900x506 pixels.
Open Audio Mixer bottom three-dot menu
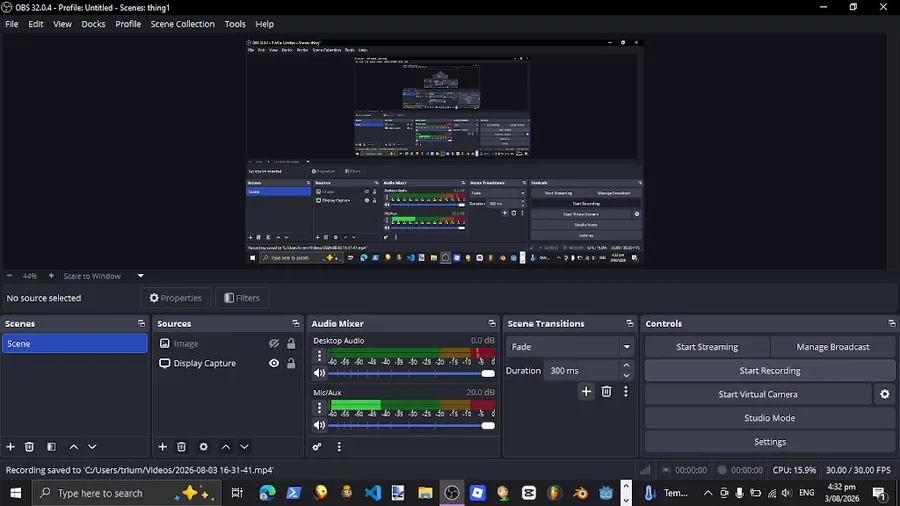pos(339,446)
